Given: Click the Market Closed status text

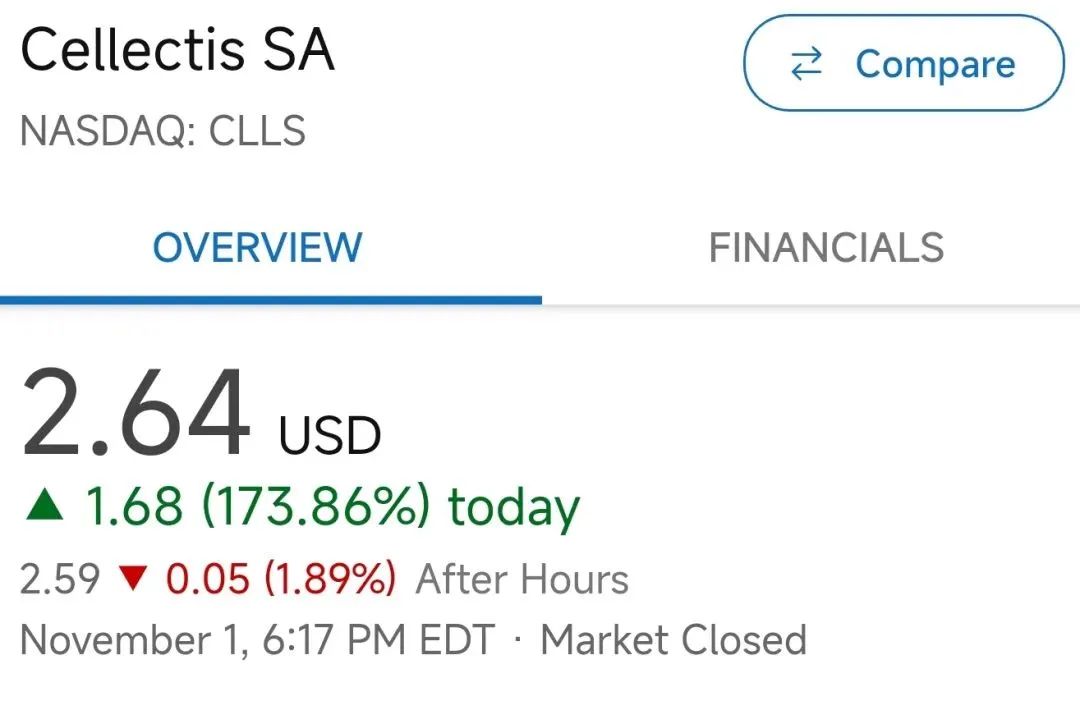Looking at the screenshot, I should (673, 640).
